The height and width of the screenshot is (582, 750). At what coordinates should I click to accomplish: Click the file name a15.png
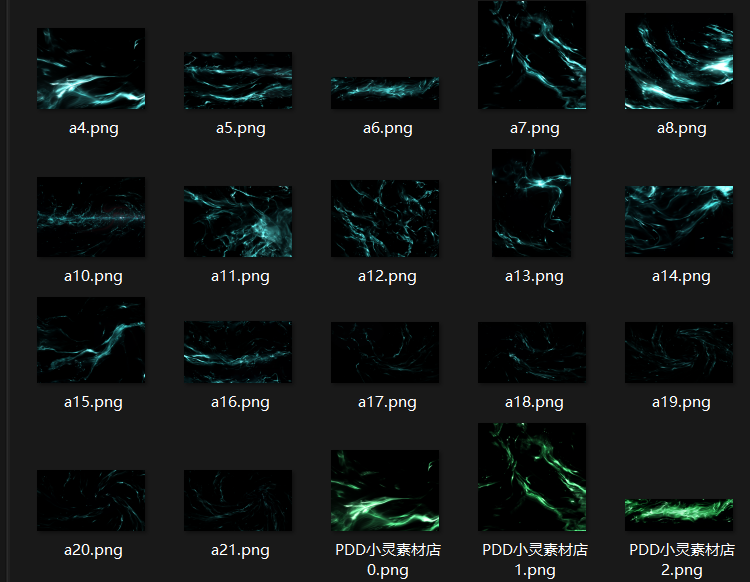pos(93,402)
